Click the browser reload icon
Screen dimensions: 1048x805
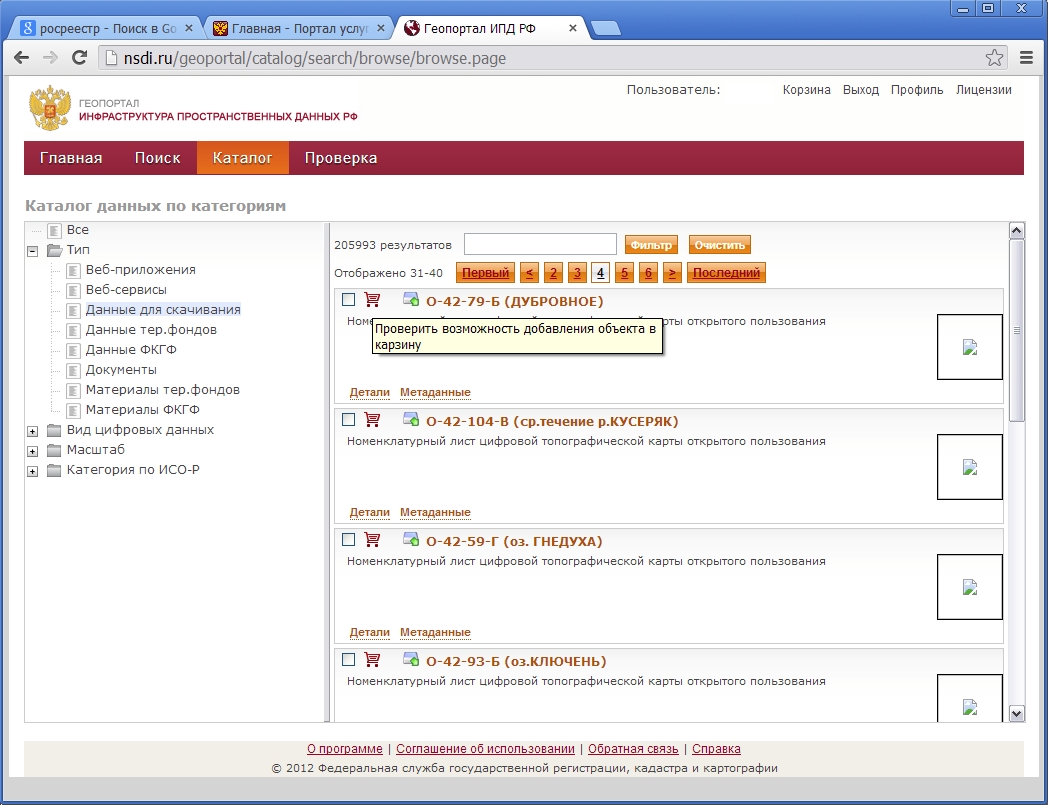[x=80, y=58]
